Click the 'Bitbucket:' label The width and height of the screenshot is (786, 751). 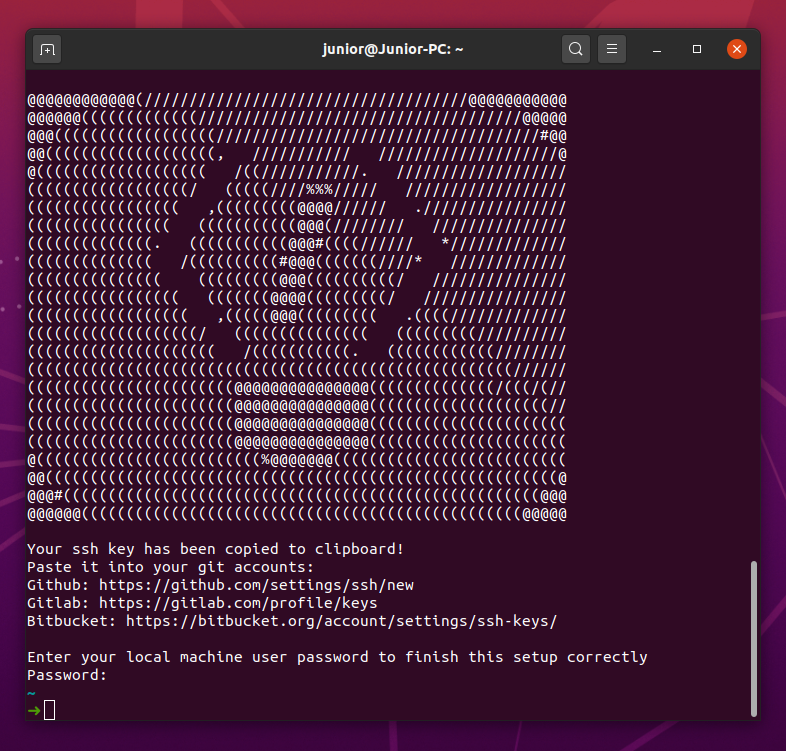click(x=72, y=621)
